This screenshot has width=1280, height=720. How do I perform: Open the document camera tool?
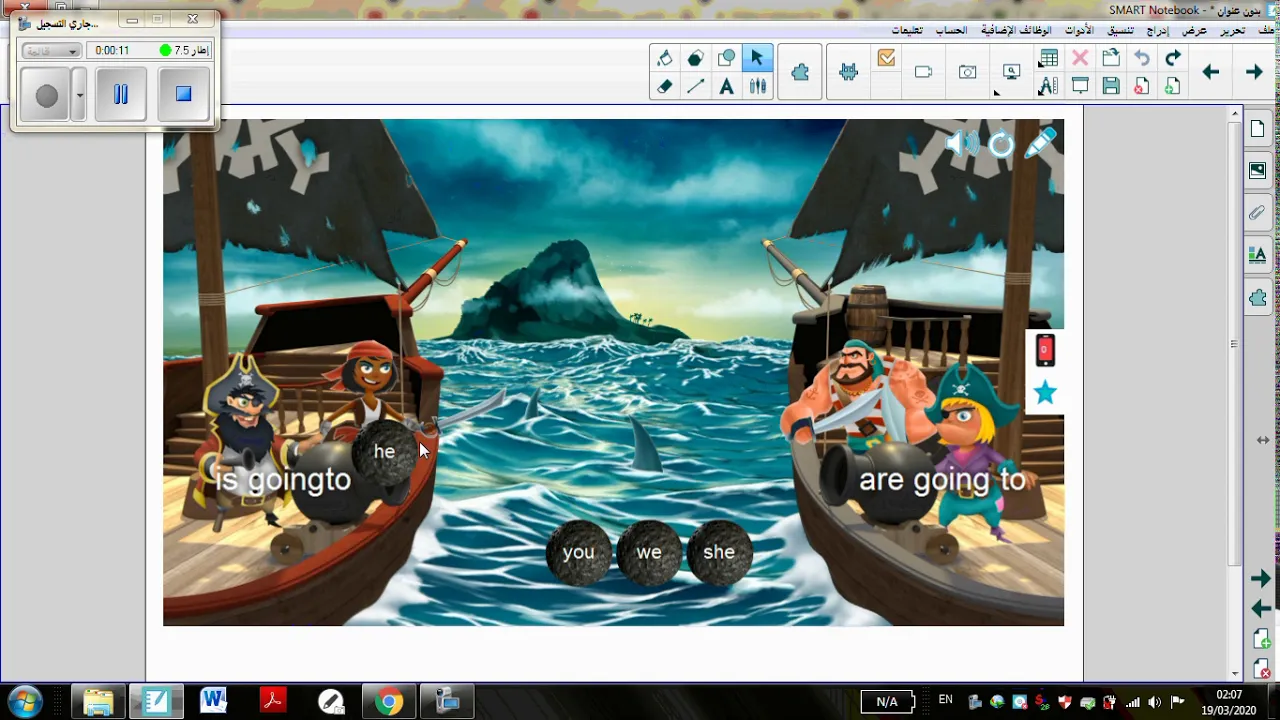923,72
